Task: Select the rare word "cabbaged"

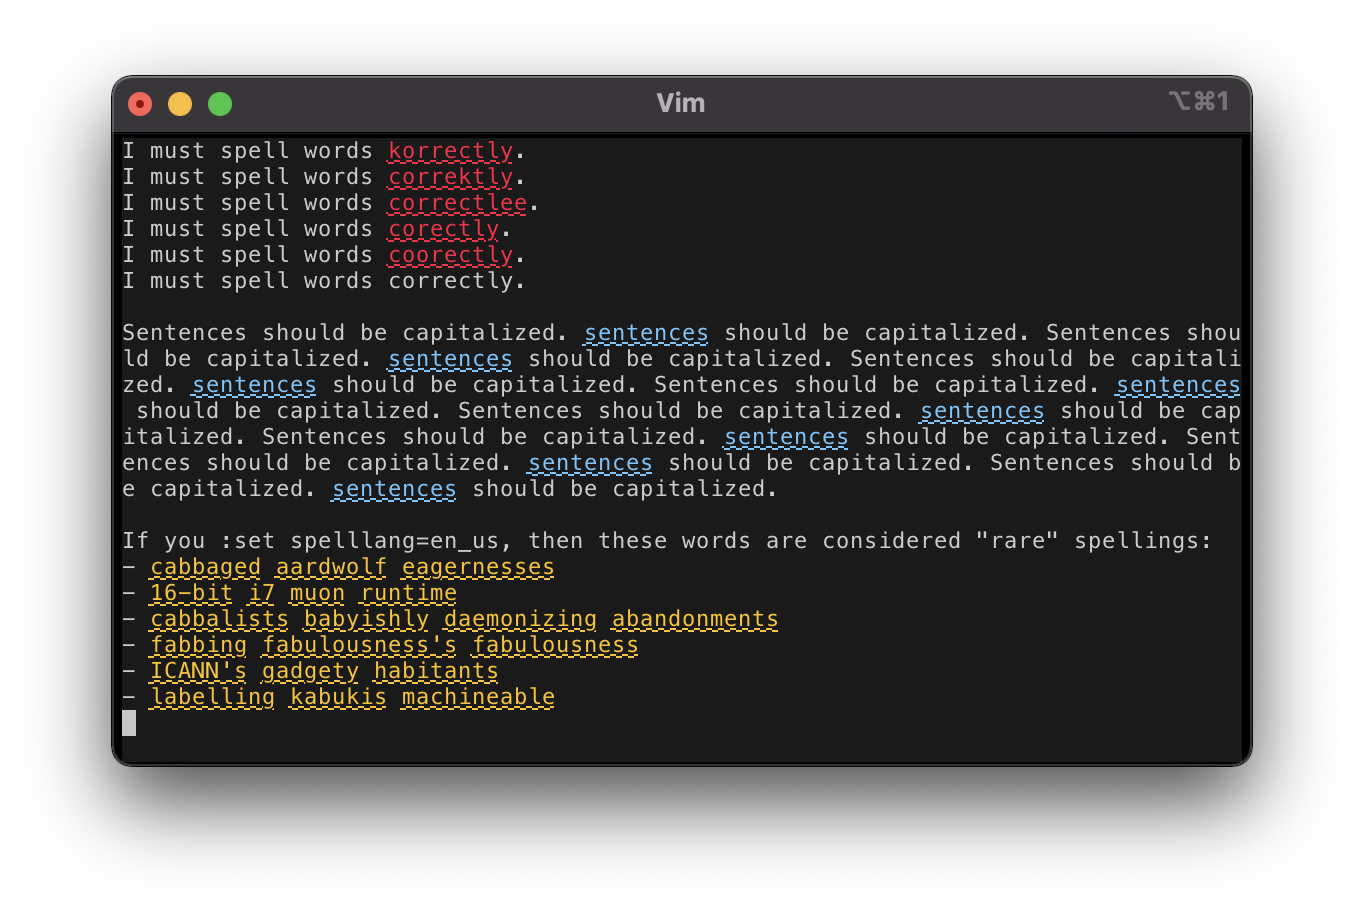Action: (x=205, y=567)
